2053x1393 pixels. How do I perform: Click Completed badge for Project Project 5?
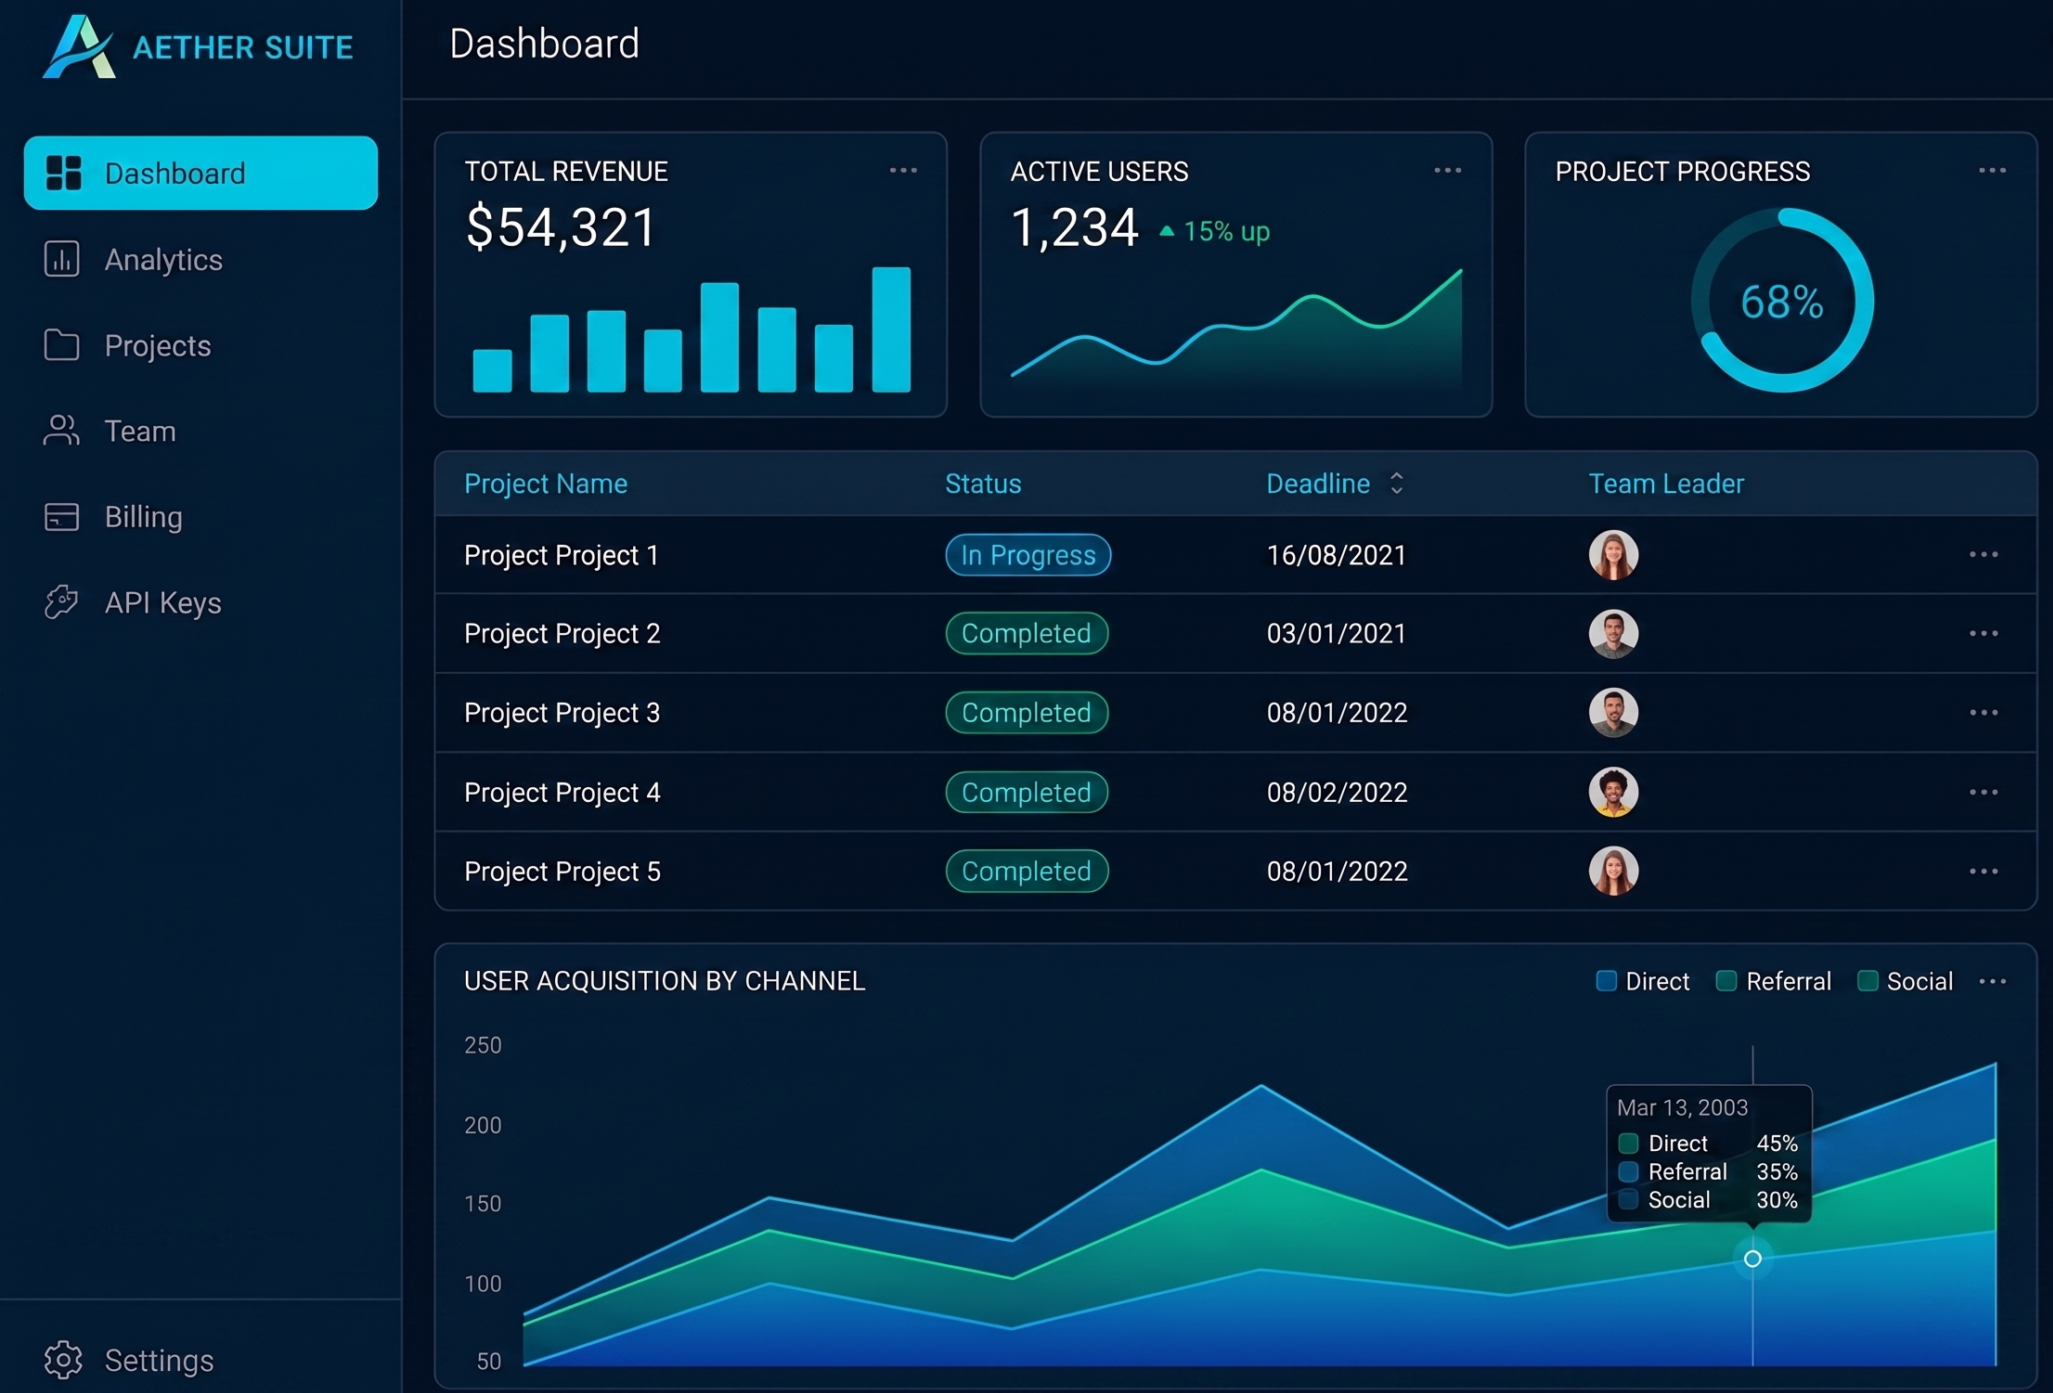(x=1027, y=871)
